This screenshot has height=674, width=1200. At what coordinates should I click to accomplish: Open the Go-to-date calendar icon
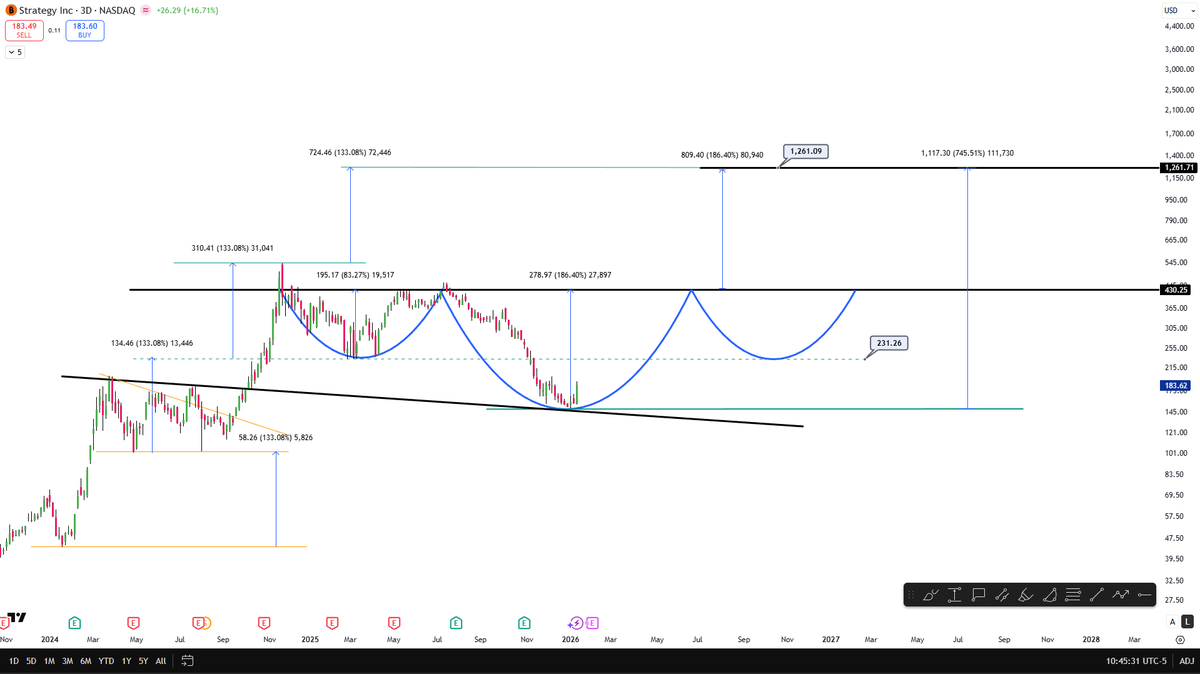[x=187, y=661]
